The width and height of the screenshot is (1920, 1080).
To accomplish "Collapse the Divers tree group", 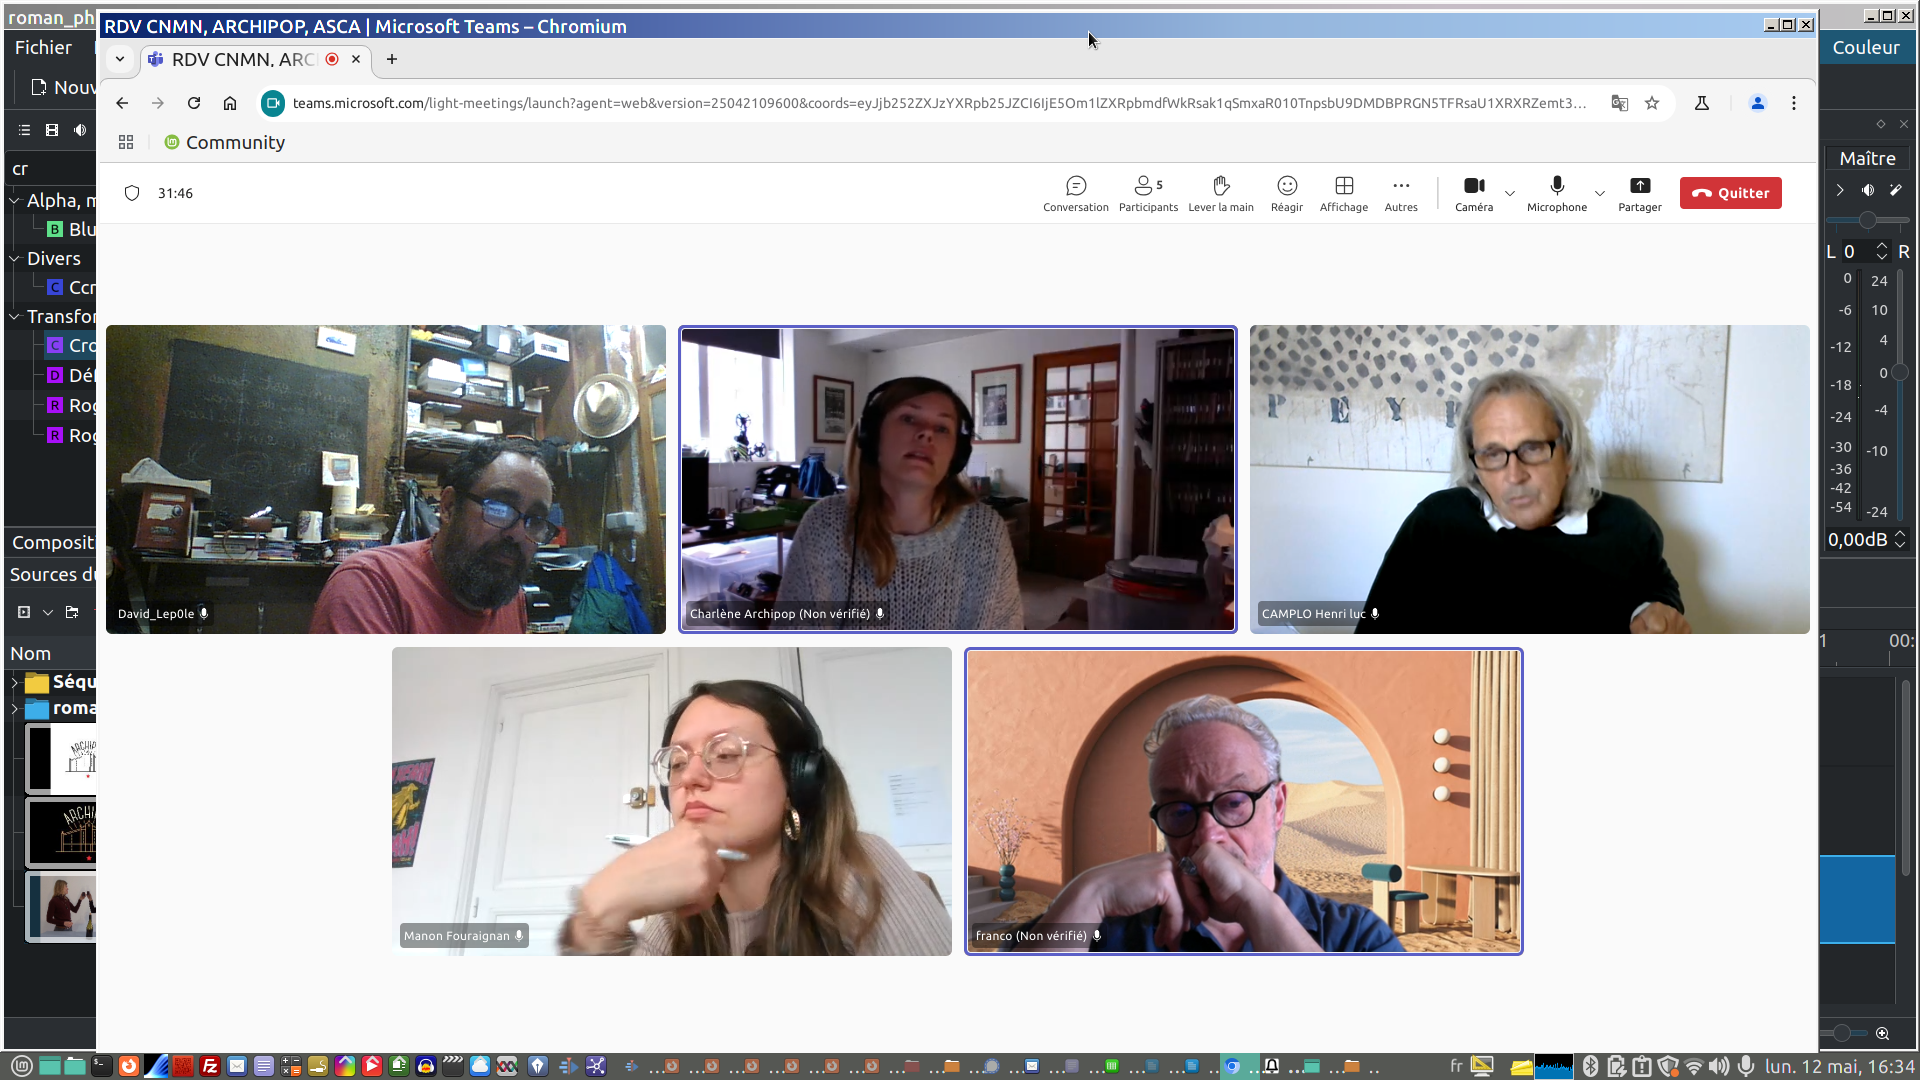I will pos(15,258).
